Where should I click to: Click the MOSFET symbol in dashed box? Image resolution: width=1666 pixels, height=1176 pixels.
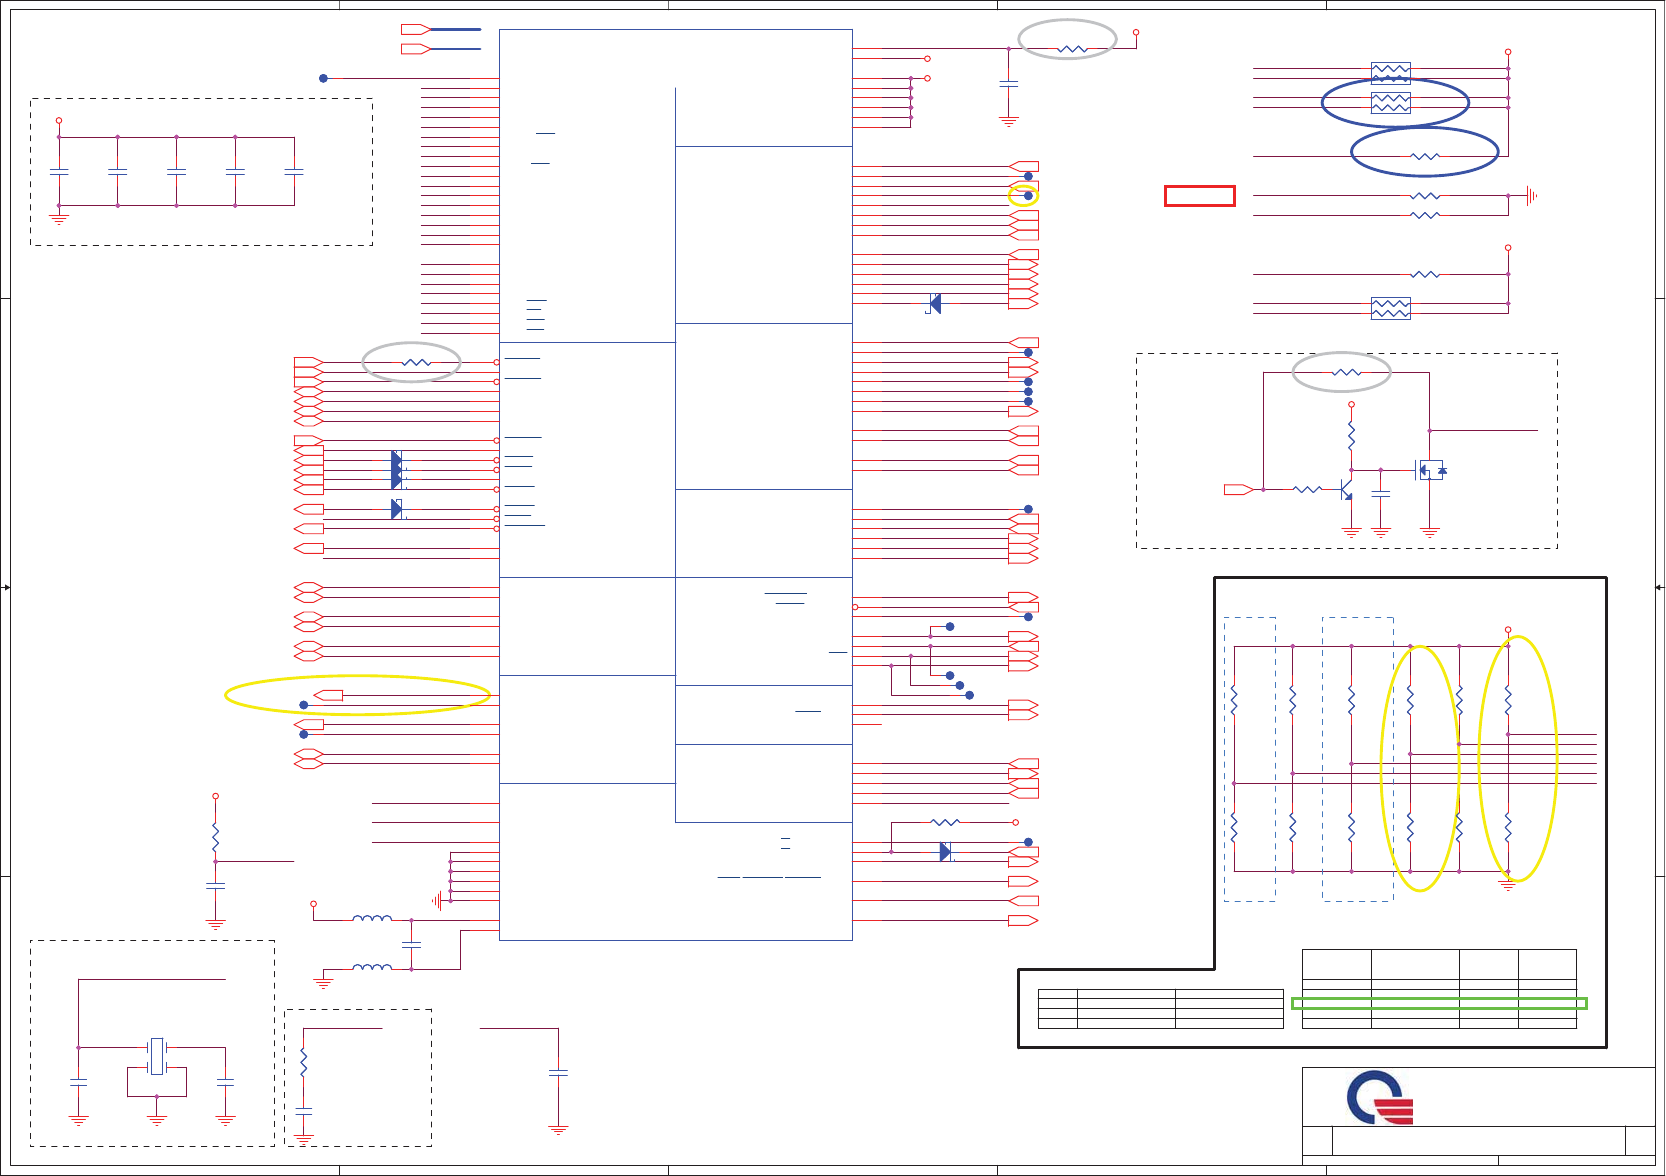(1431, 469)
